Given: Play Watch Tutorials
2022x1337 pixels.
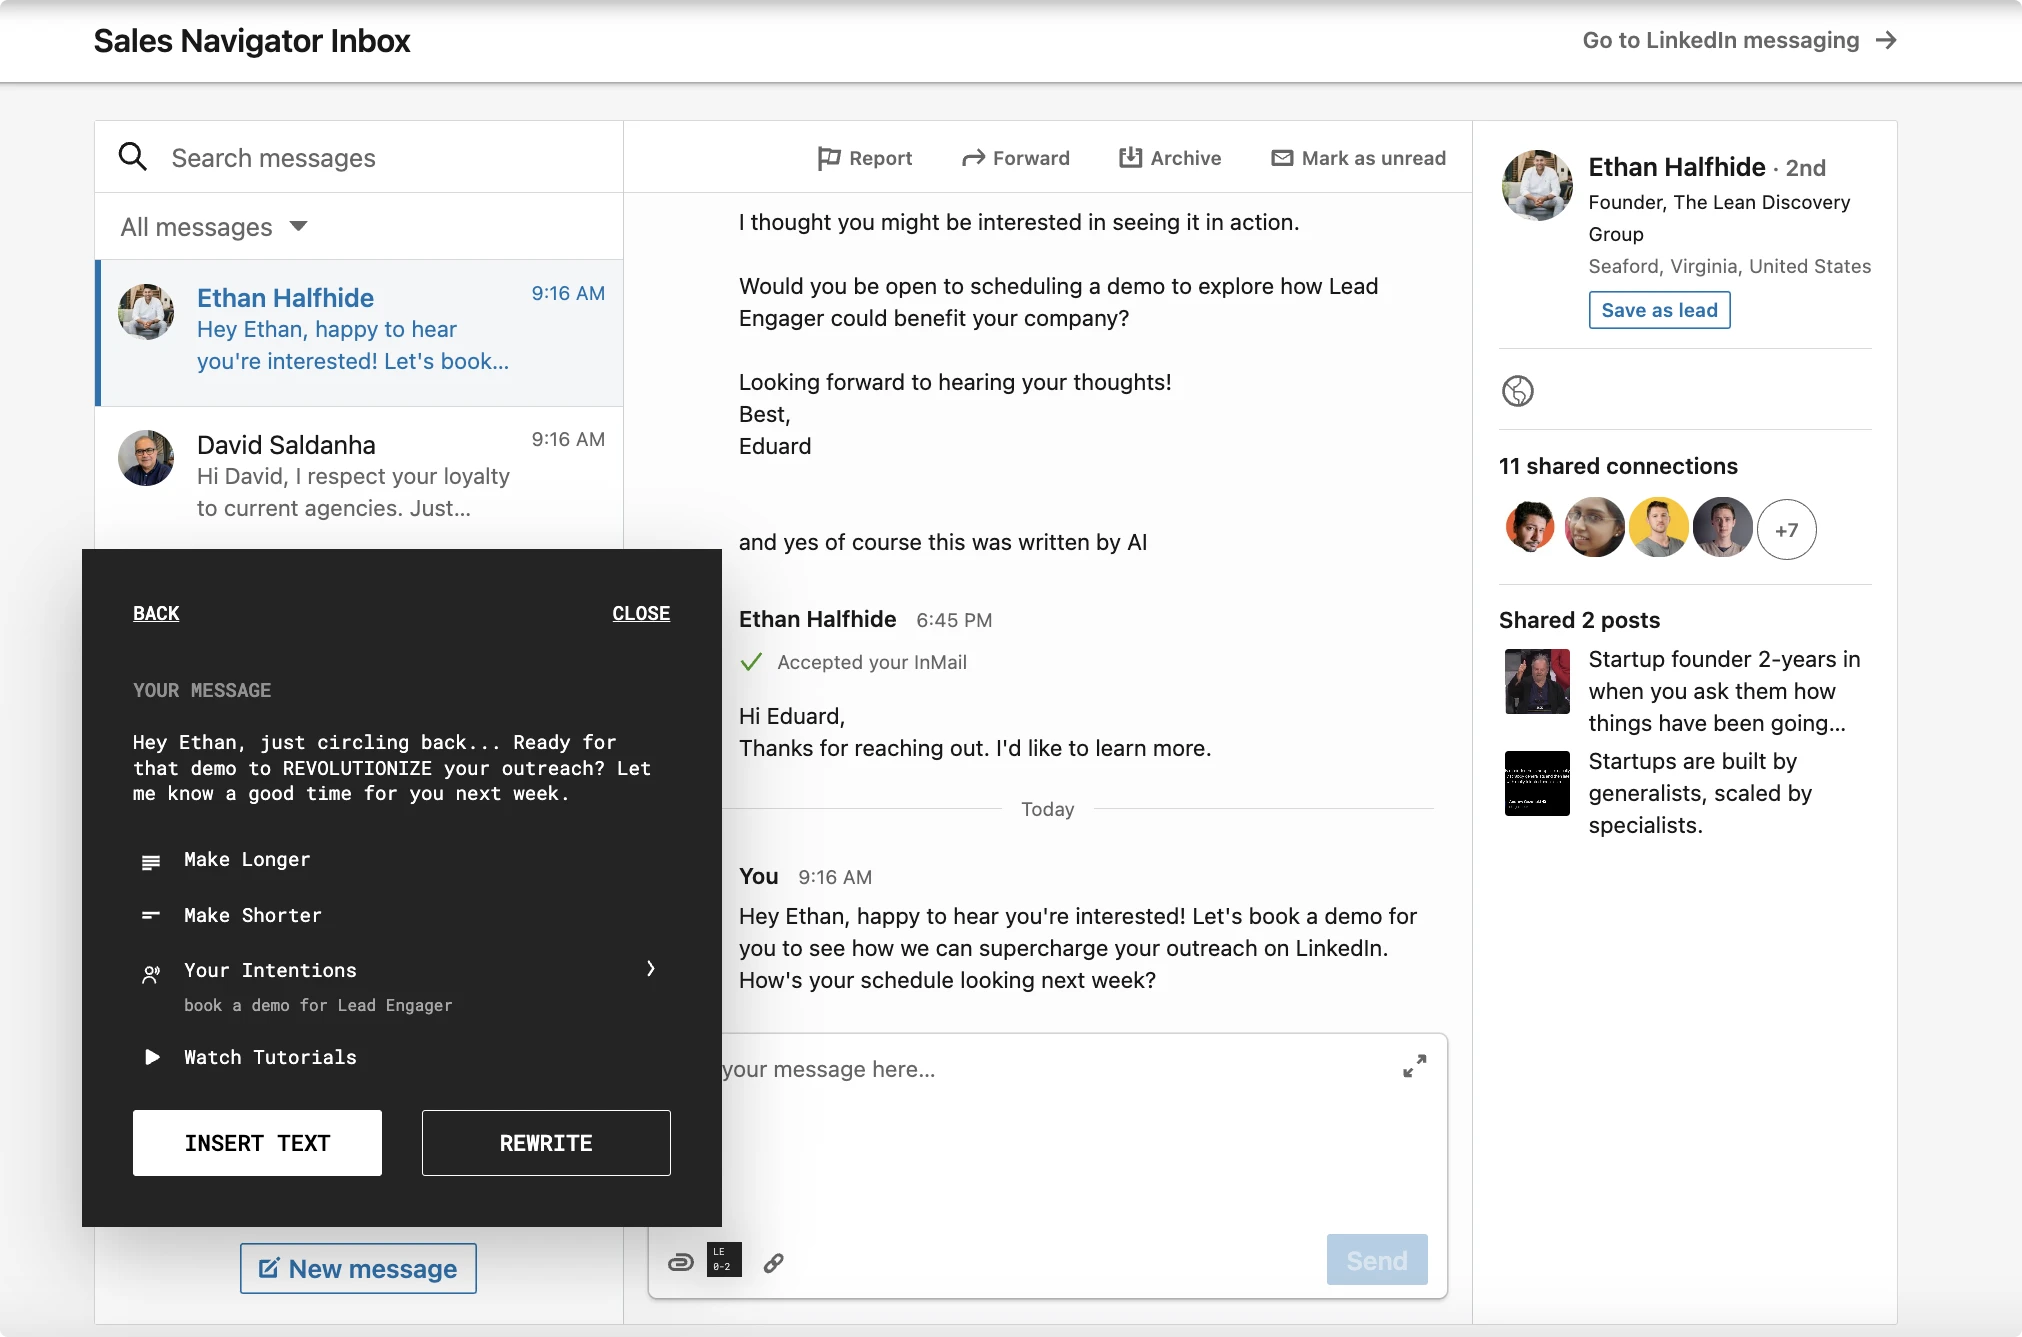Looking at the screenshot, I should 269,1057.
